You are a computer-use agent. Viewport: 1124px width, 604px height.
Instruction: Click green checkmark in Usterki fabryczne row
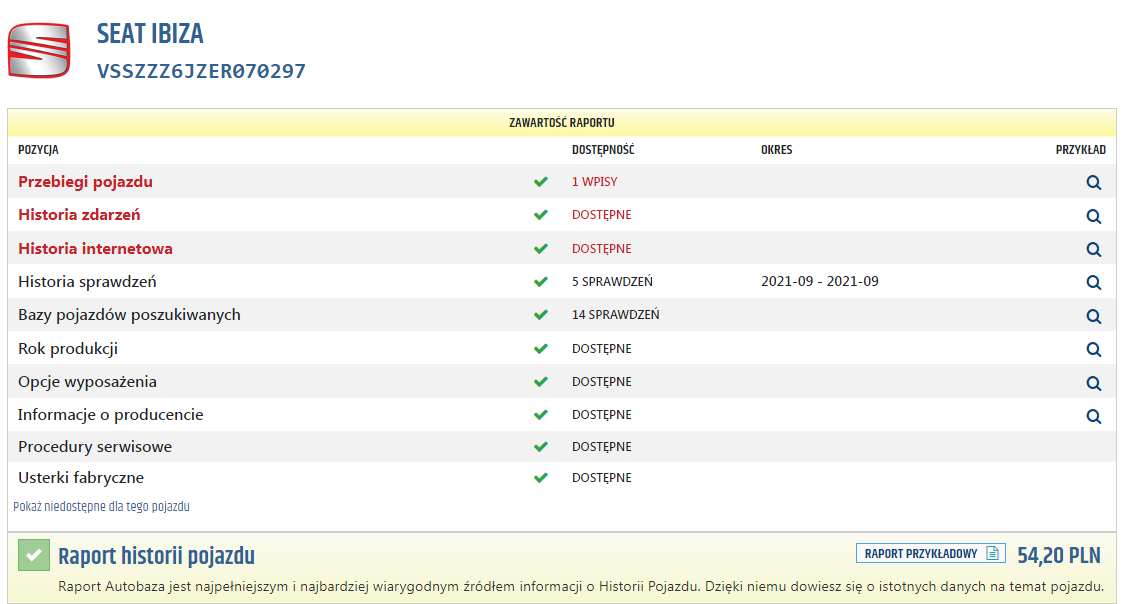(x=541, y=478)
